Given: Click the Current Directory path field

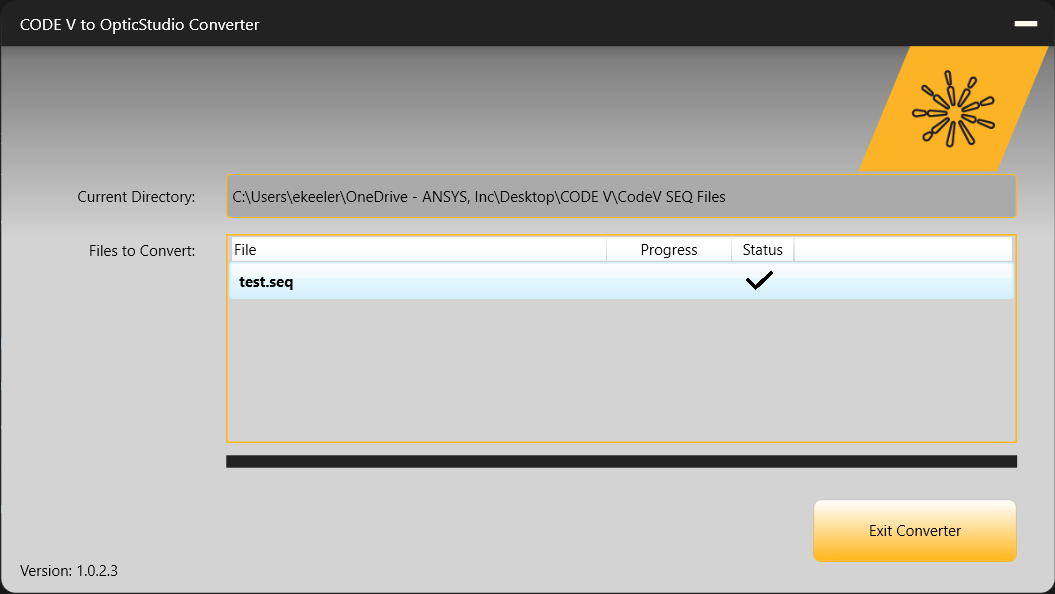Looking at the screenshot, I should click(620, 196).
